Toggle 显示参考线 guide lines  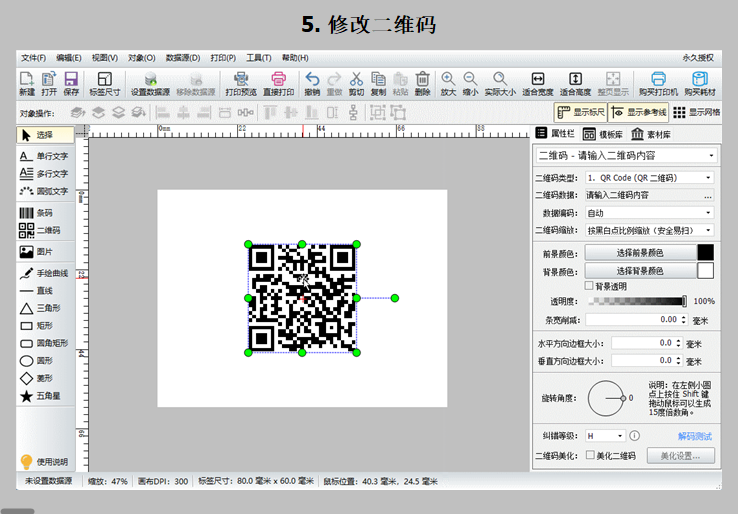pyautogui.click(x=638, y=112)
